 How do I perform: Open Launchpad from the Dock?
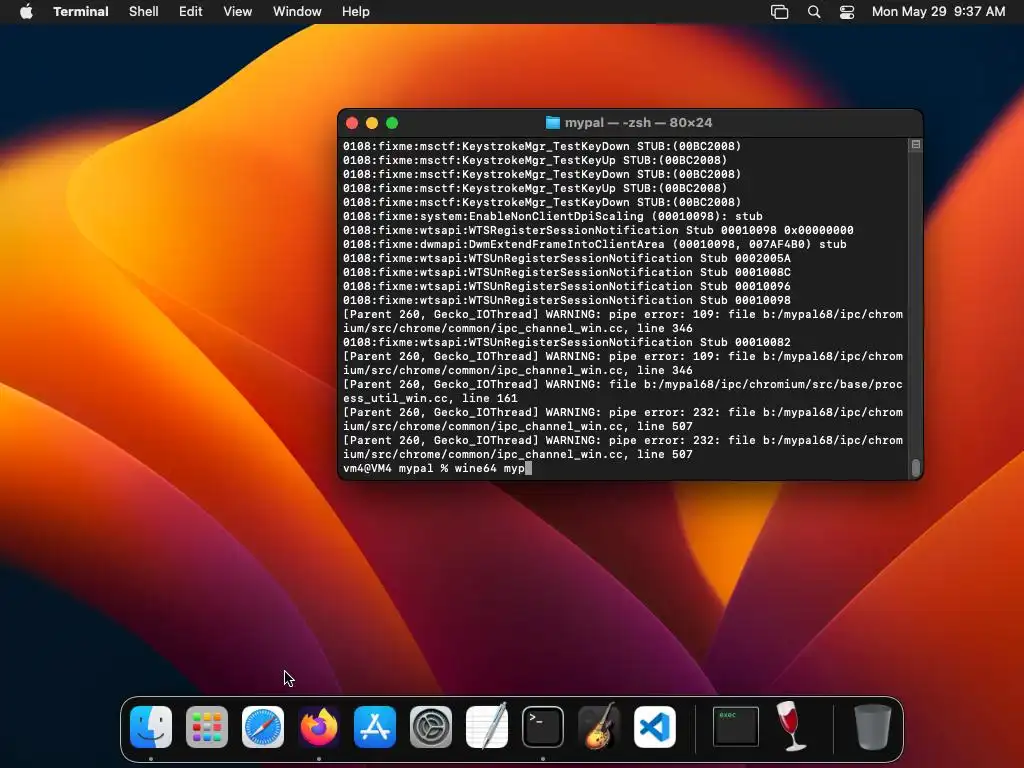(207, 727)
